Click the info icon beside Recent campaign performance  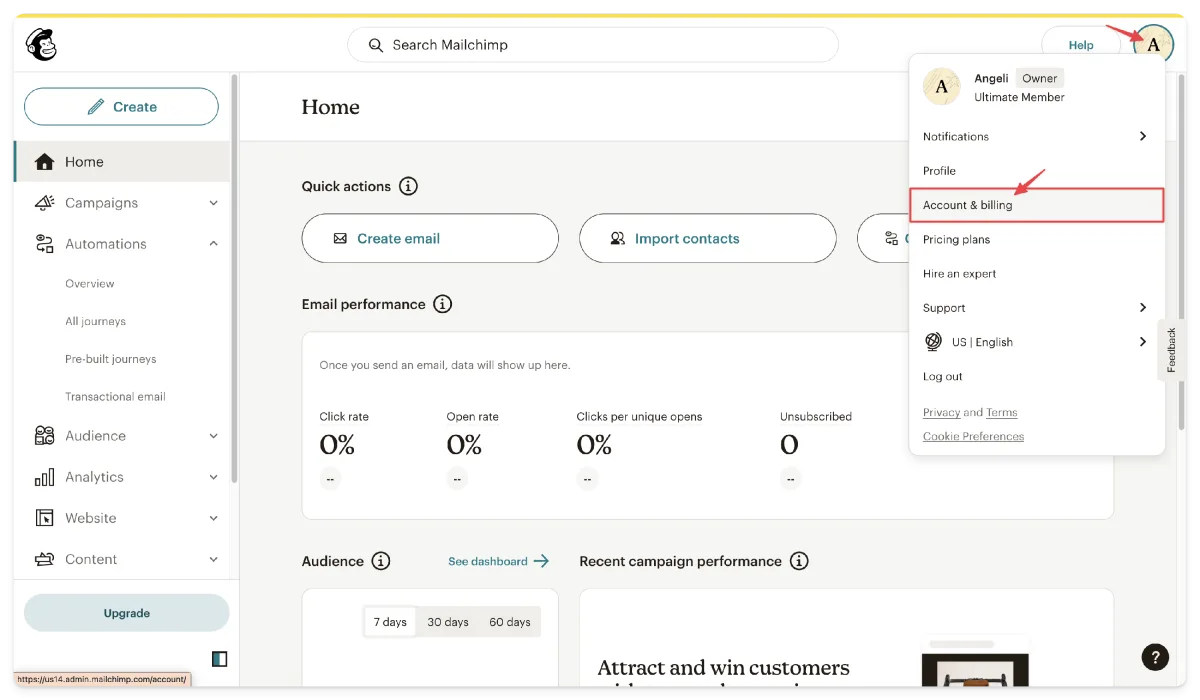point(799,561)
